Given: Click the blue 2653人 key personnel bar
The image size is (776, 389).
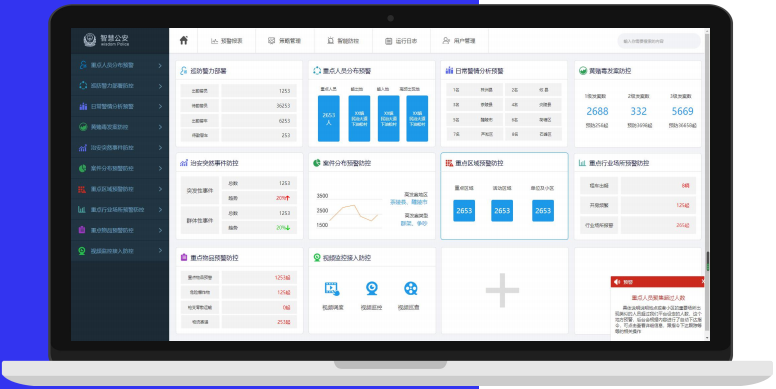Looking at the screenshot, I should pyautogui.click(x=329, y=119).
